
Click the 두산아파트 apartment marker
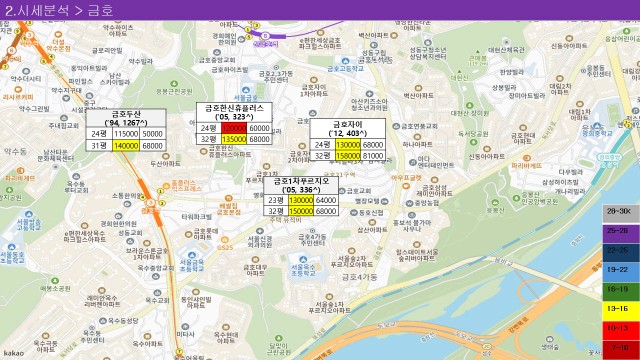pyautogui.click(x=166, y=156)
